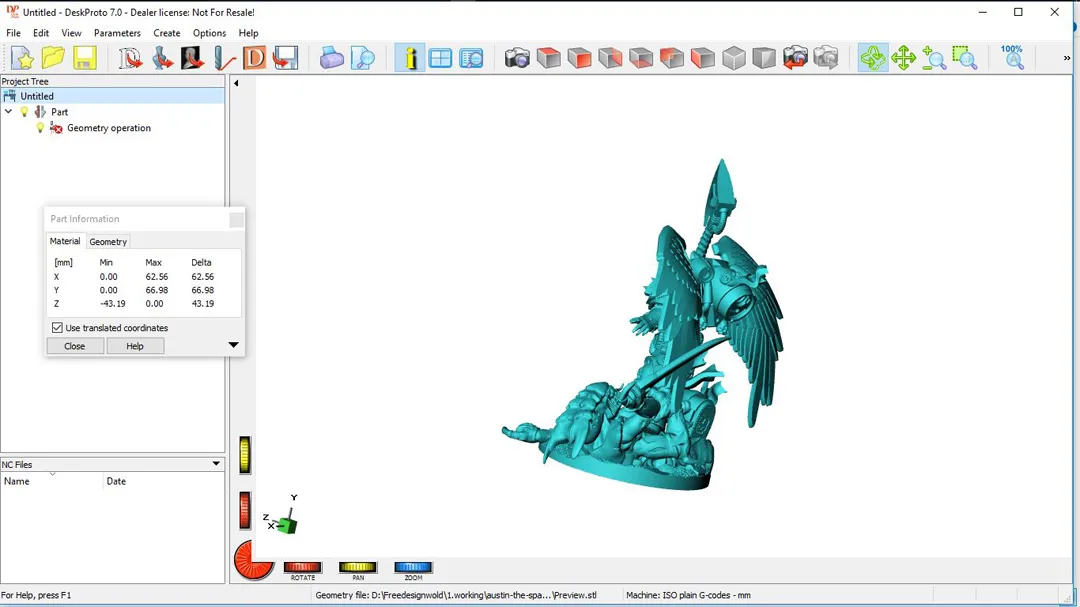Open the View menu
Viewport: 1080px width, 607px height.
(71, 33)
